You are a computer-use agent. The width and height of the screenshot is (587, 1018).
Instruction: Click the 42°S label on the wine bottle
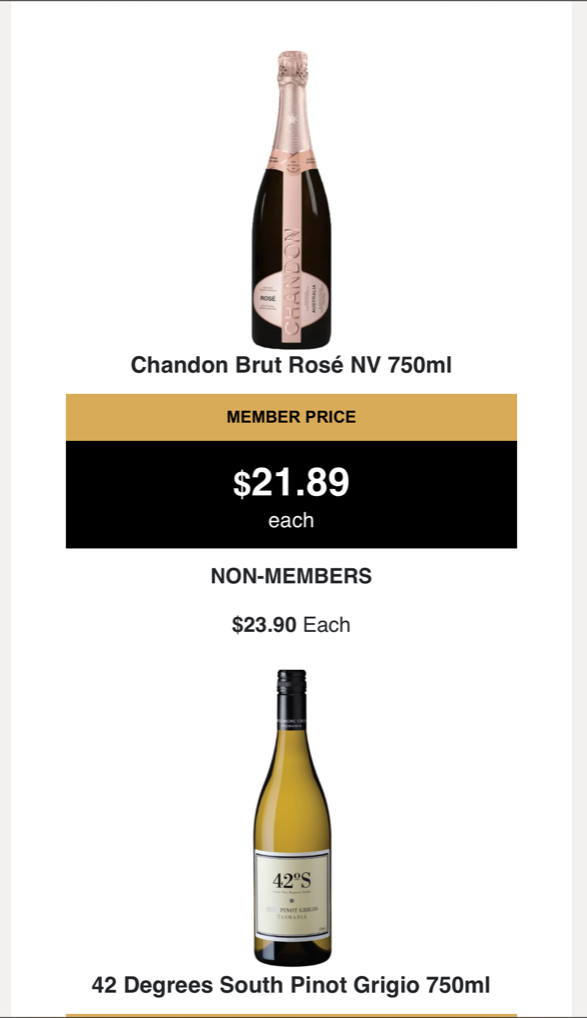[x=292, y=881]
